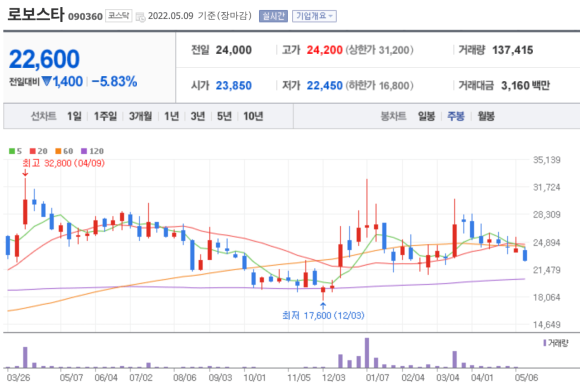
Task: Click the 로보스타 stock name heading
Action: click(x=36, y=15)
